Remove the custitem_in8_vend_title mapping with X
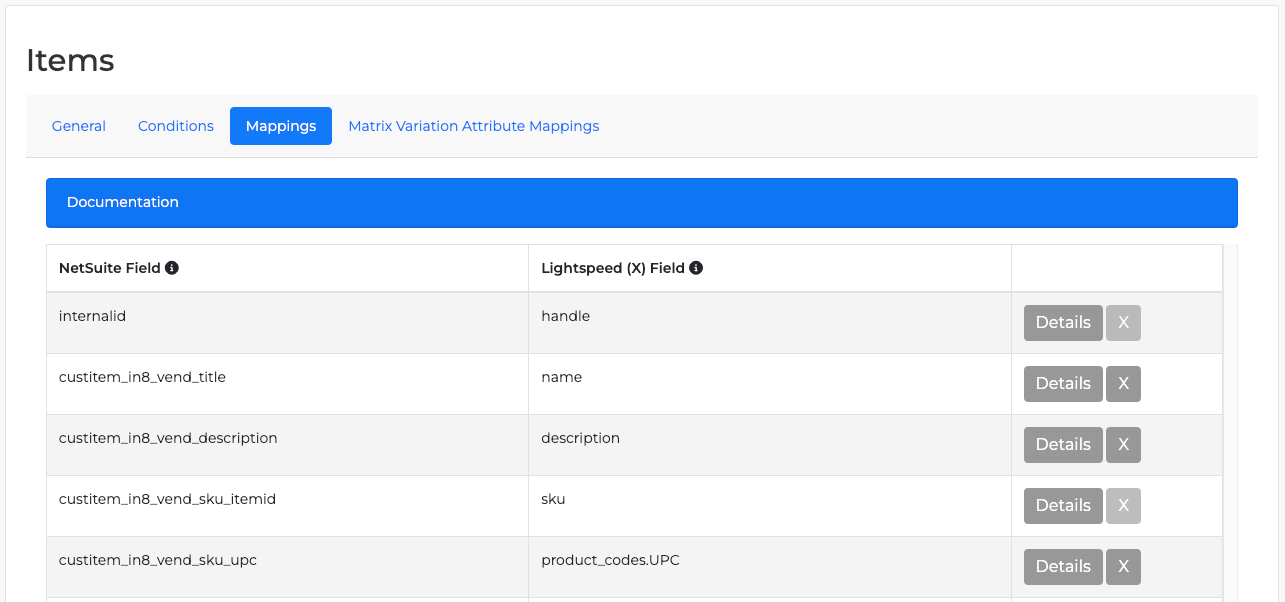This screenshot has height=602, width=1285. click(1123, 384)
